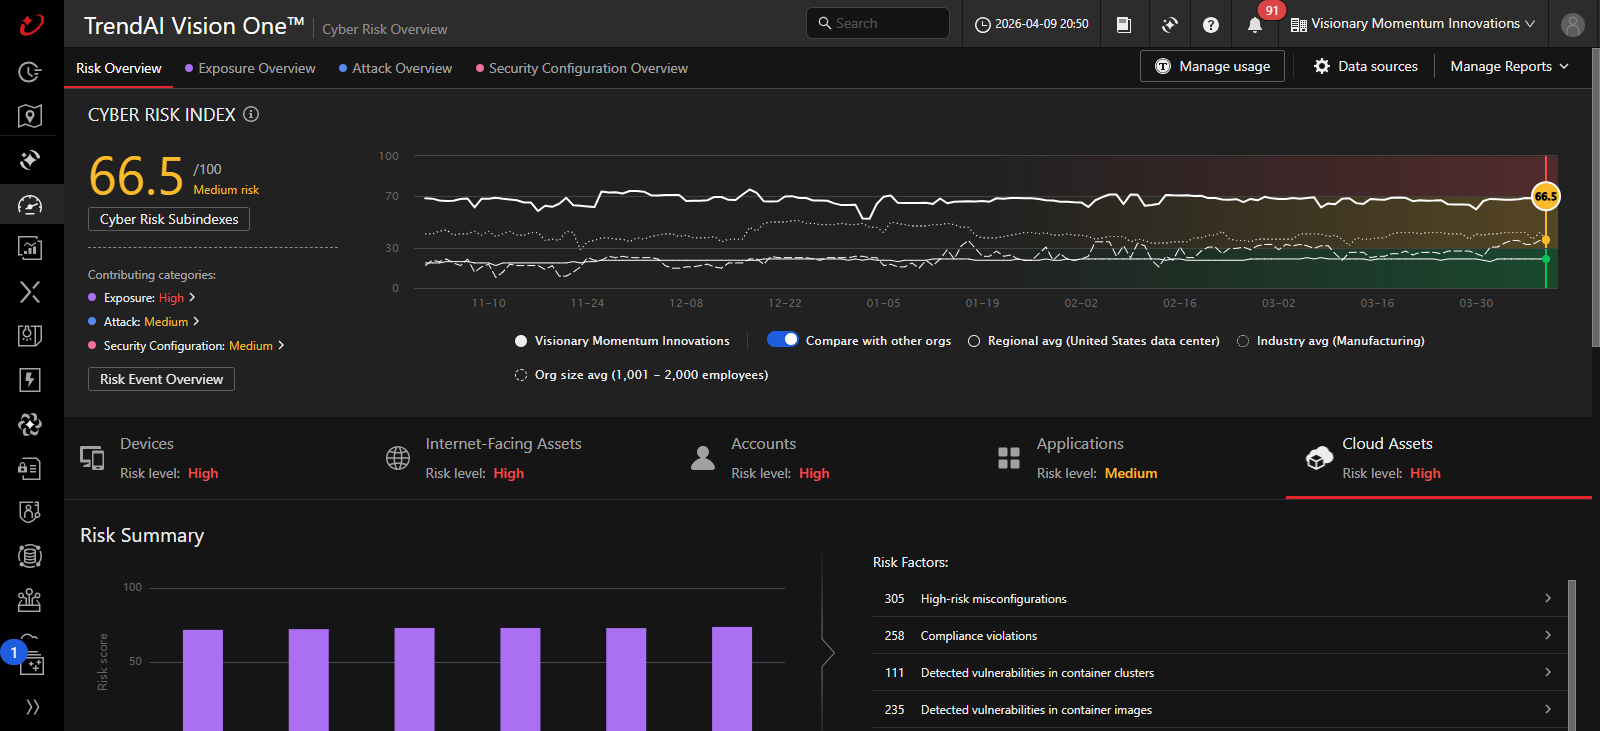Viewport: 1600px width, 731px height.
Task: Click the user profile avatar icon
Action: [1573, 25]
